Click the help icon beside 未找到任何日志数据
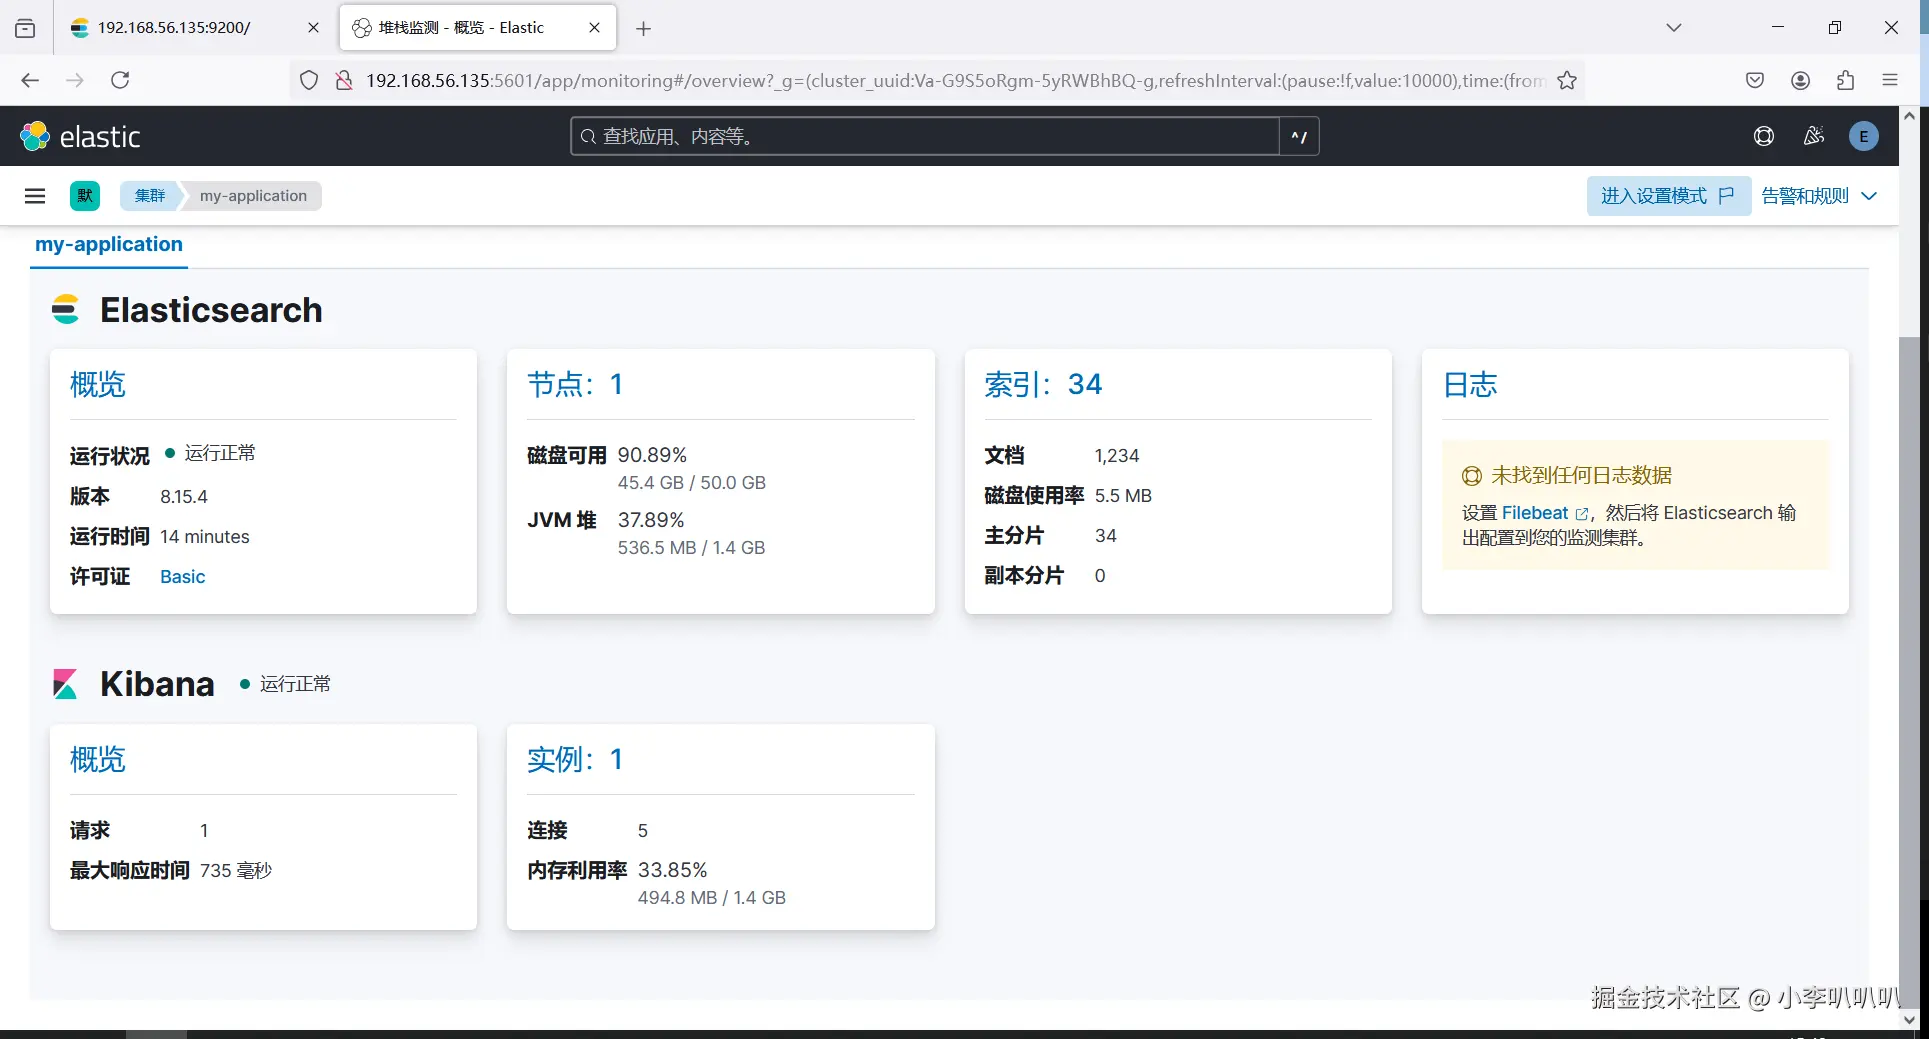Viewport: 1929px width, 1039px height. 1472,476
